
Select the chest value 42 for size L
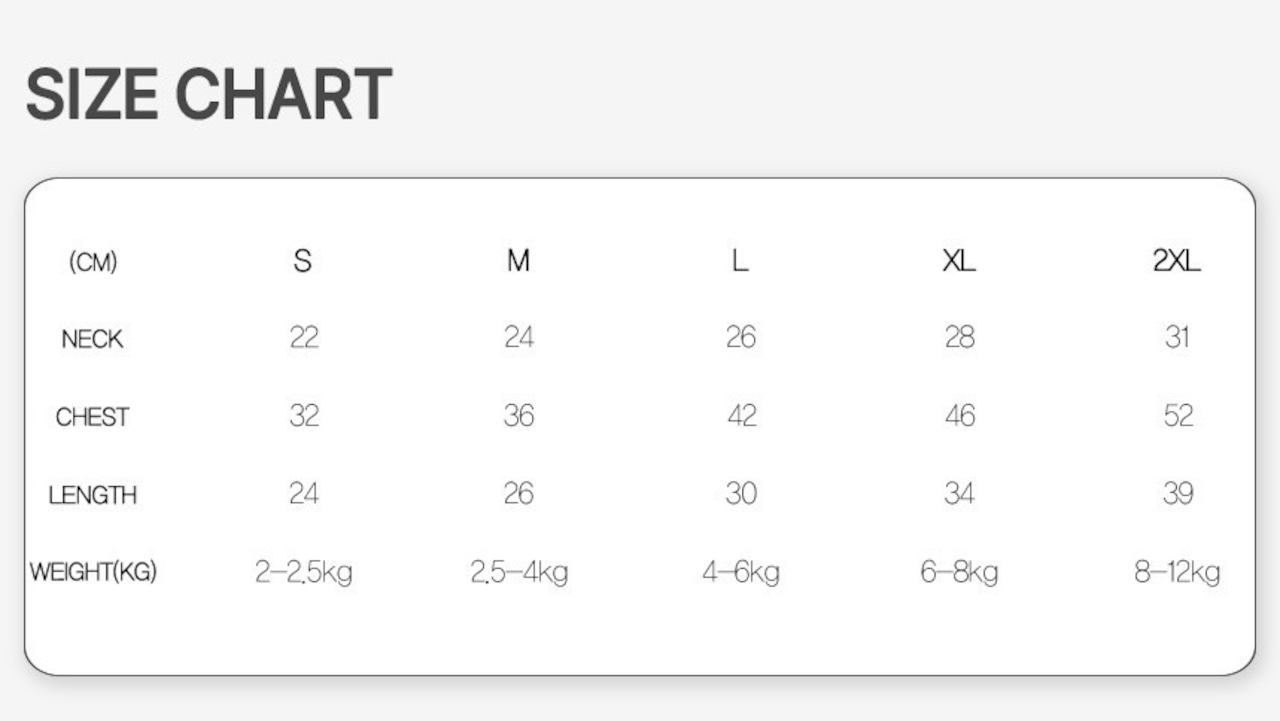pyautogui.click(x=741, y=416)
